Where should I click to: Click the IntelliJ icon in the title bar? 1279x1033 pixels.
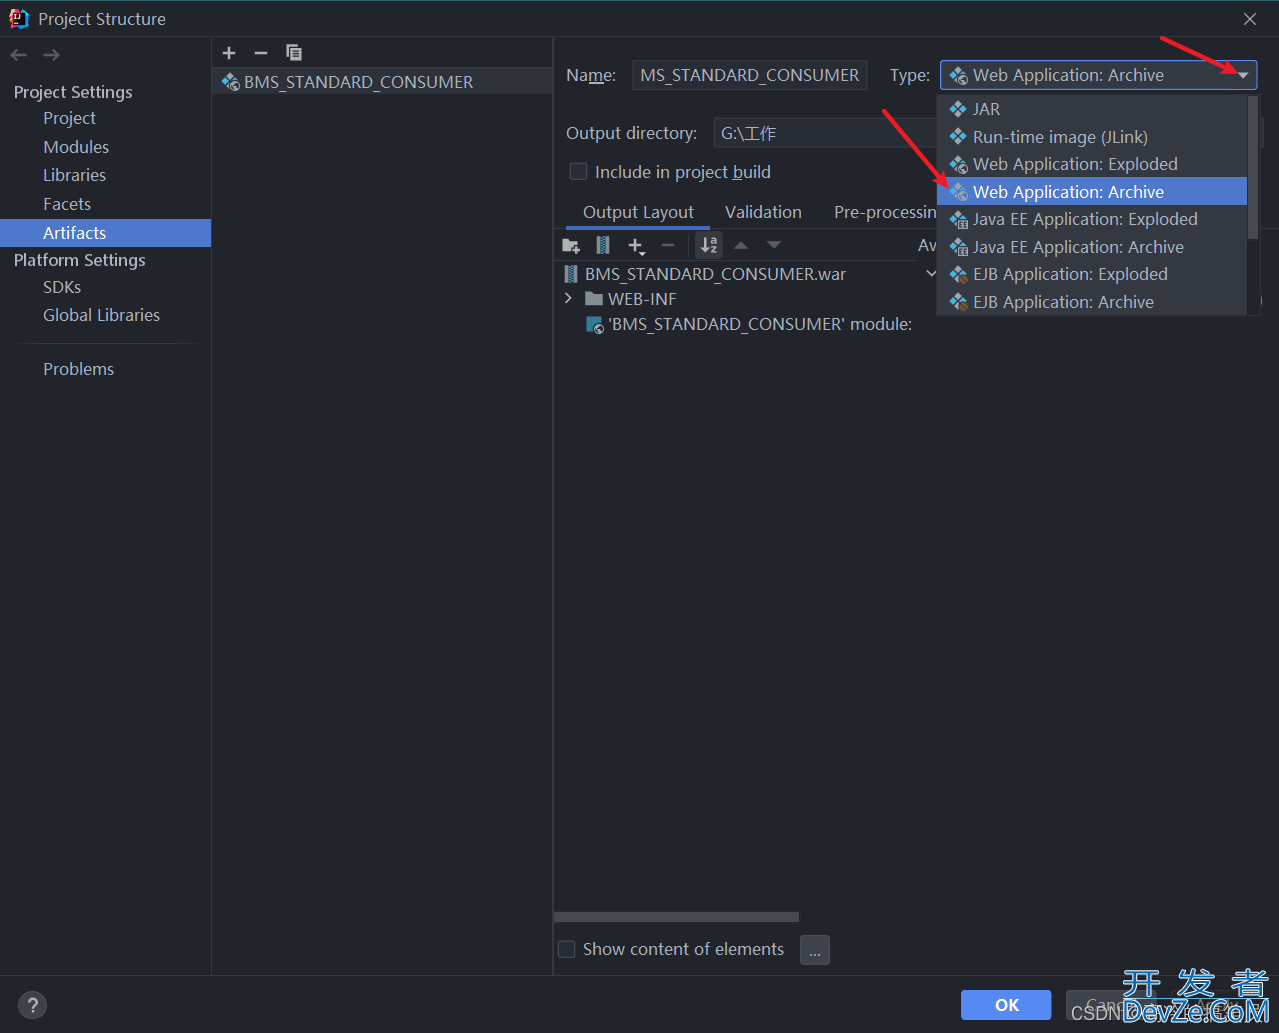click(x=19, y=18)
